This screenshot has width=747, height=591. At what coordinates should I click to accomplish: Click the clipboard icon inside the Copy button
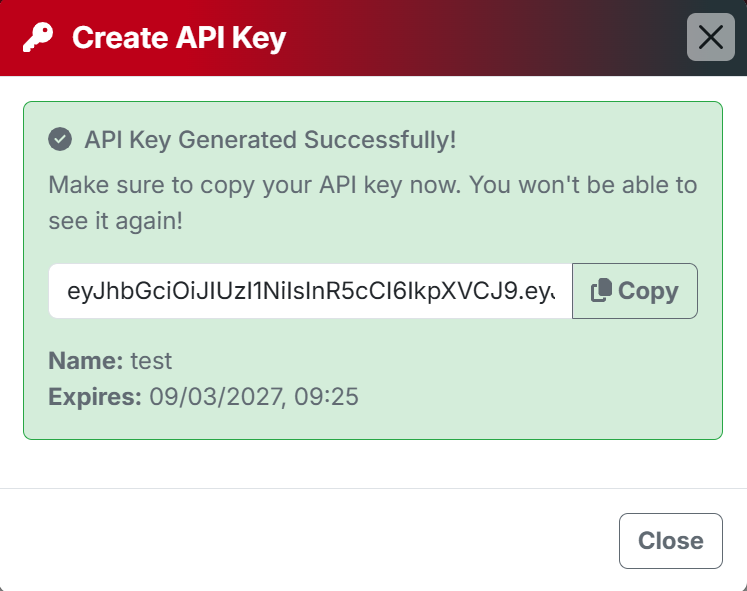click(x=601, y=291)
